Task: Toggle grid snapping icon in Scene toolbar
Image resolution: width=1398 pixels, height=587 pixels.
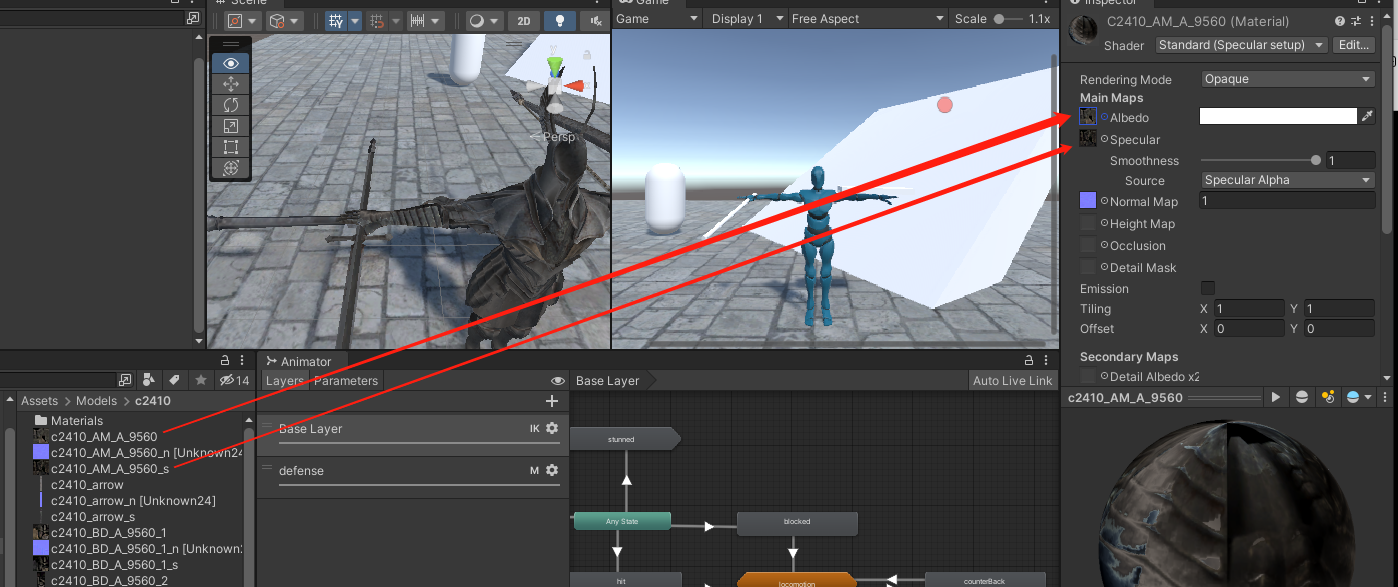Action: point(377,20)
